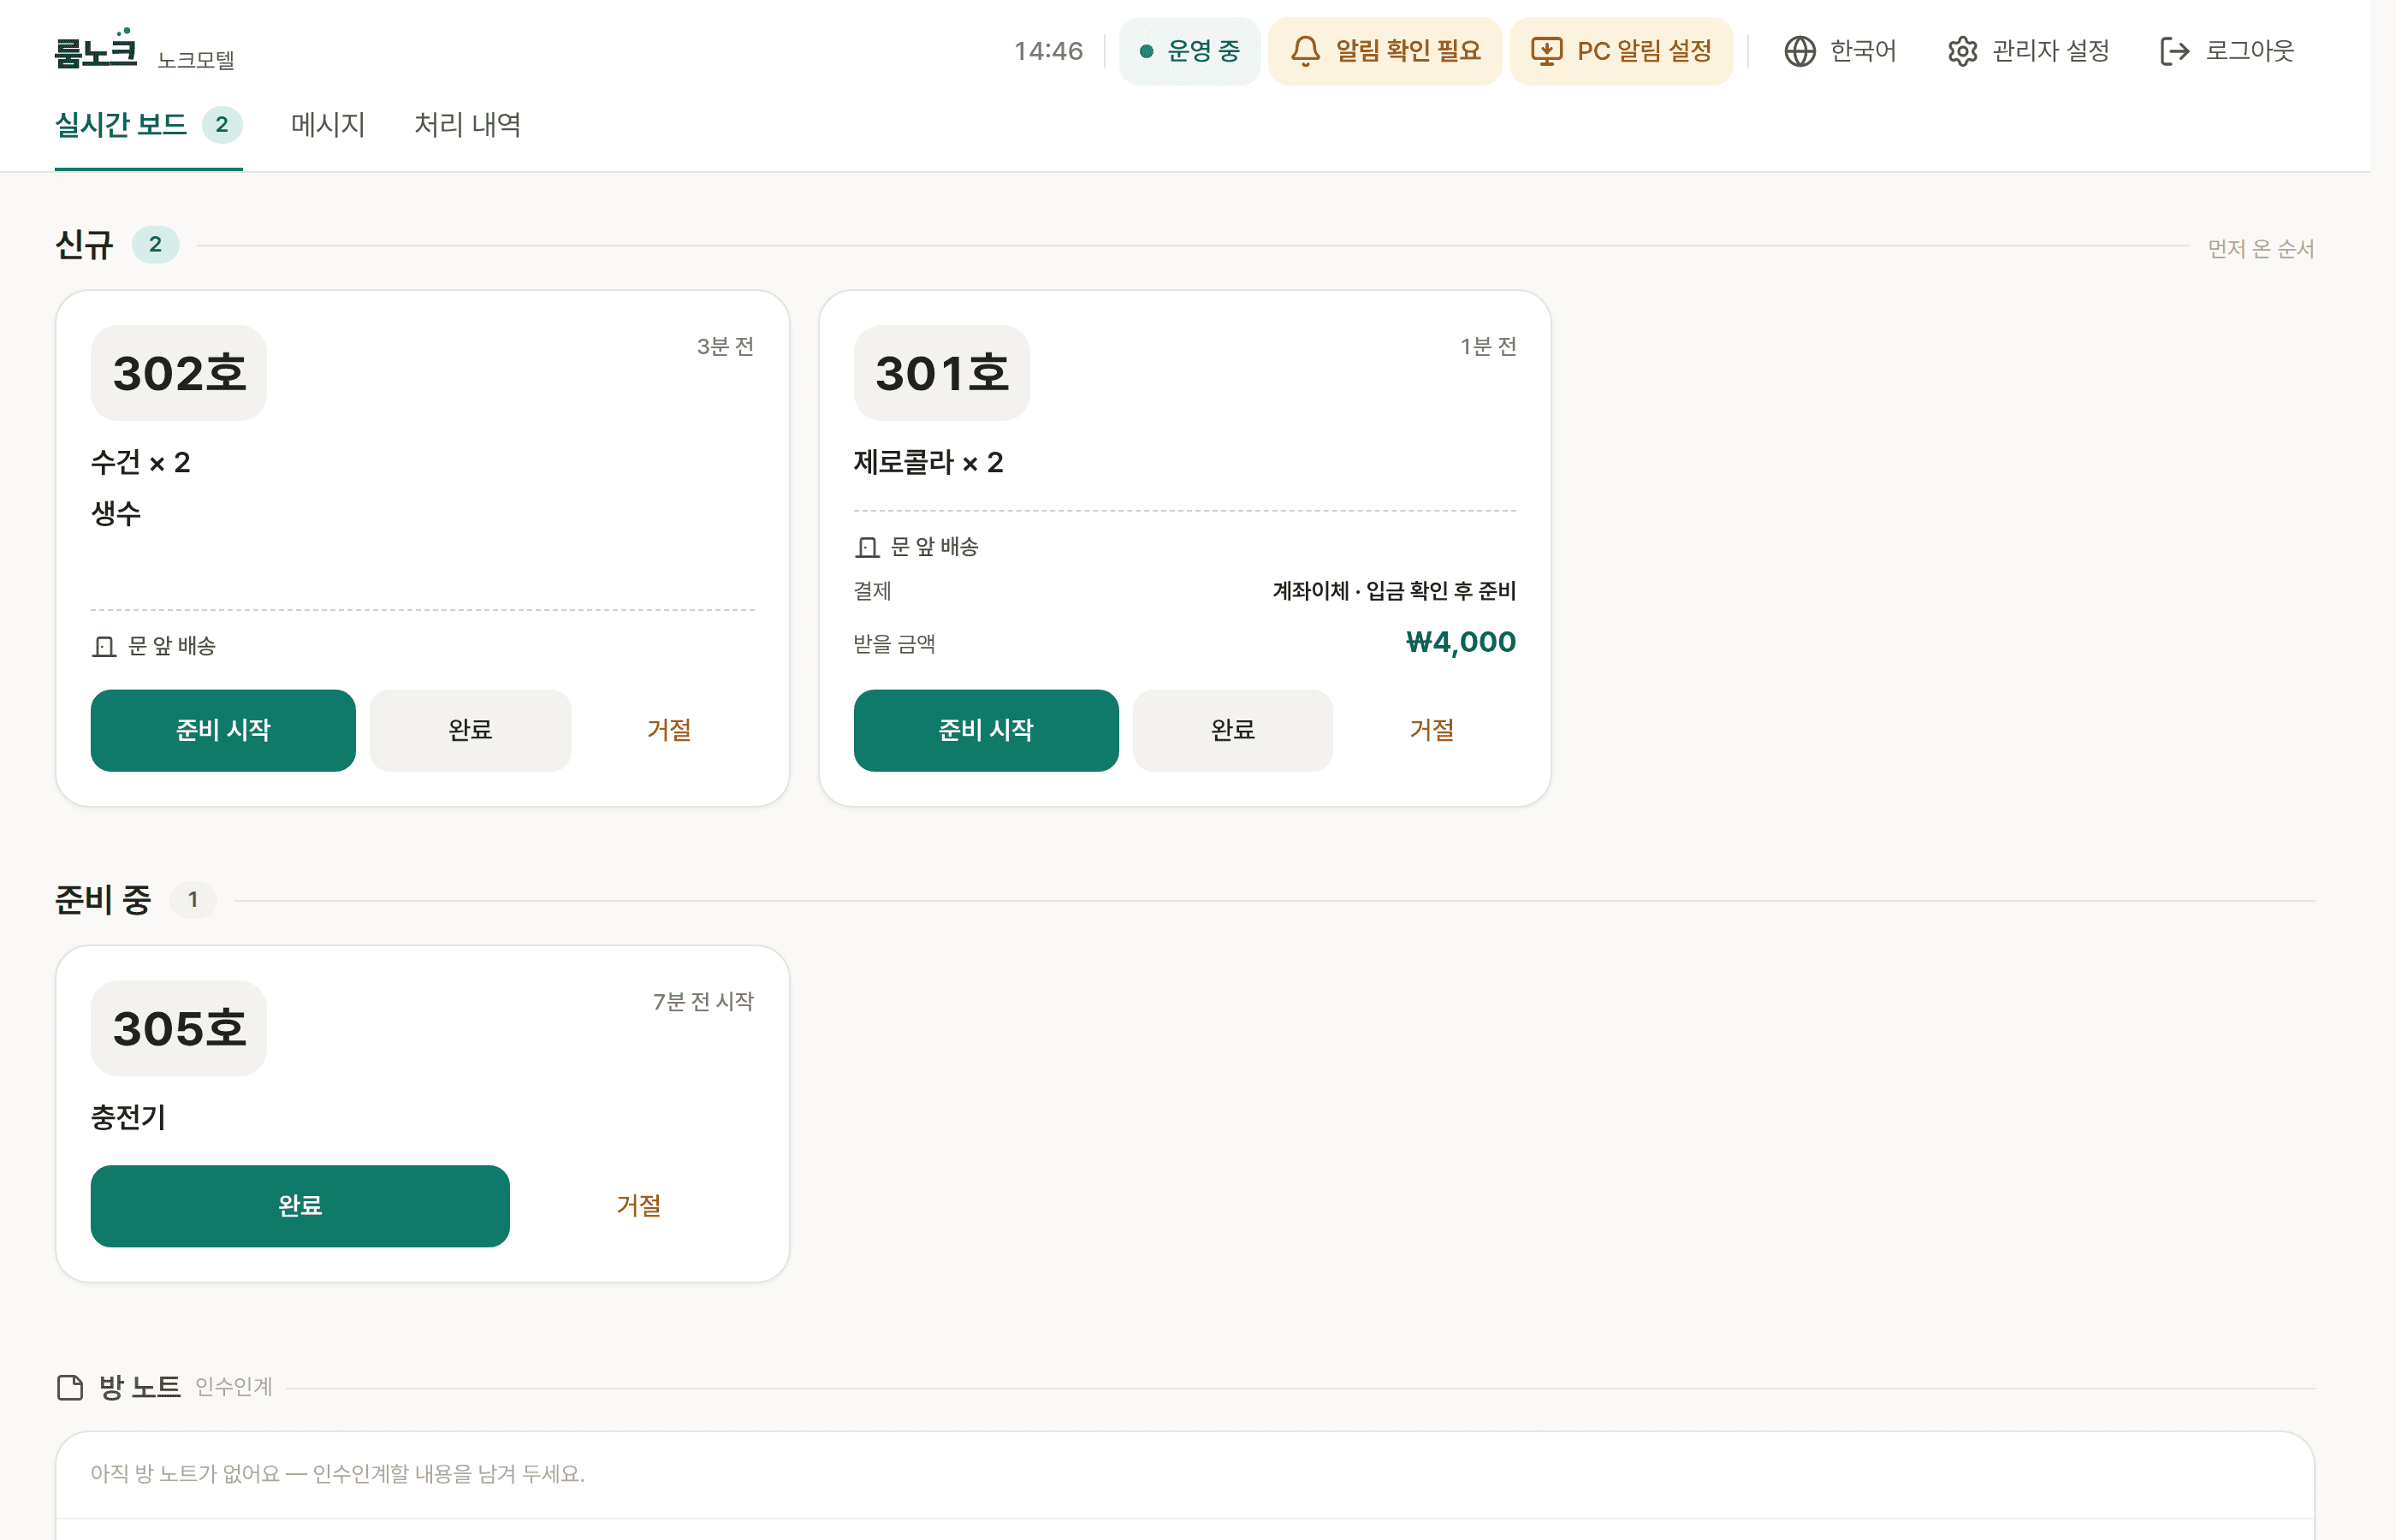Click the bell icon for 알림 확인 필요
Screen dimensions: 2396x1540
click(x=1305, y=51)
